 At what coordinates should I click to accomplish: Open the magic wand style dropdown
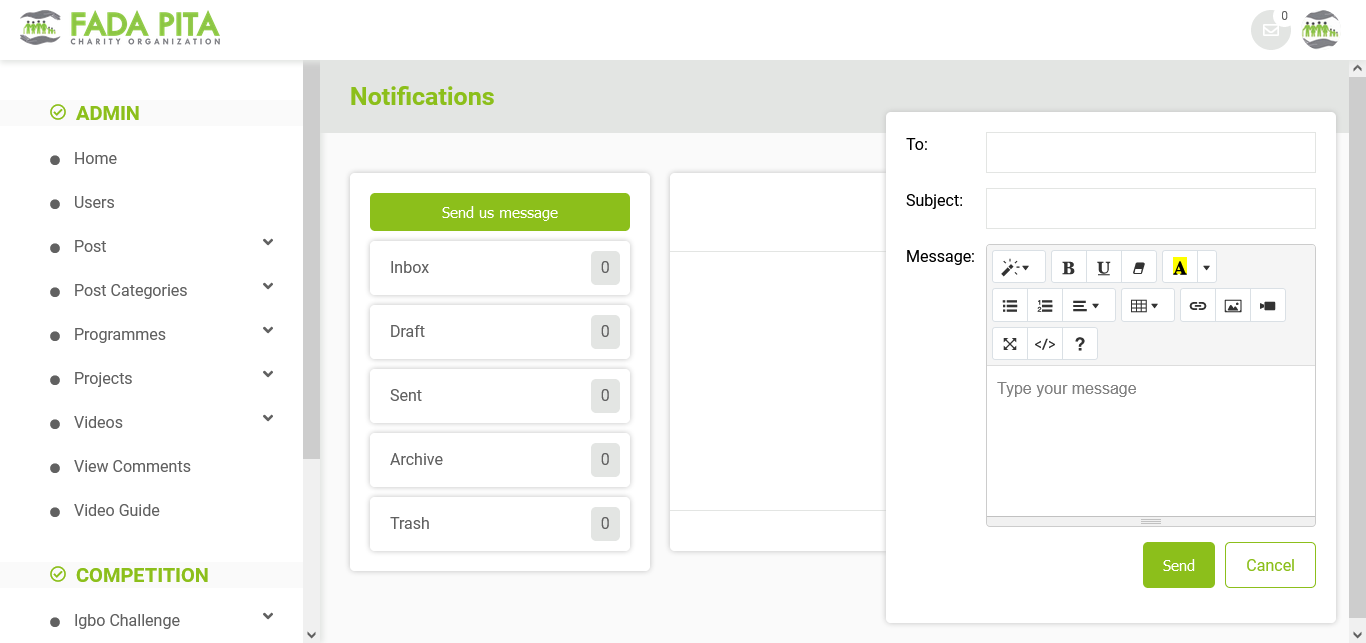pos(1017,267)
